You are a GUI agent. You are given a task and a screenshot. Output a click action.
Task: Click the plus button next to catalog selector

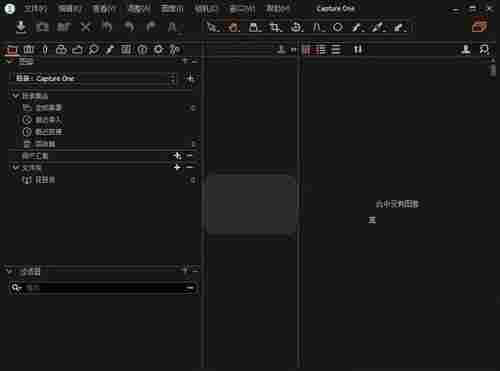tap(190, 79)
